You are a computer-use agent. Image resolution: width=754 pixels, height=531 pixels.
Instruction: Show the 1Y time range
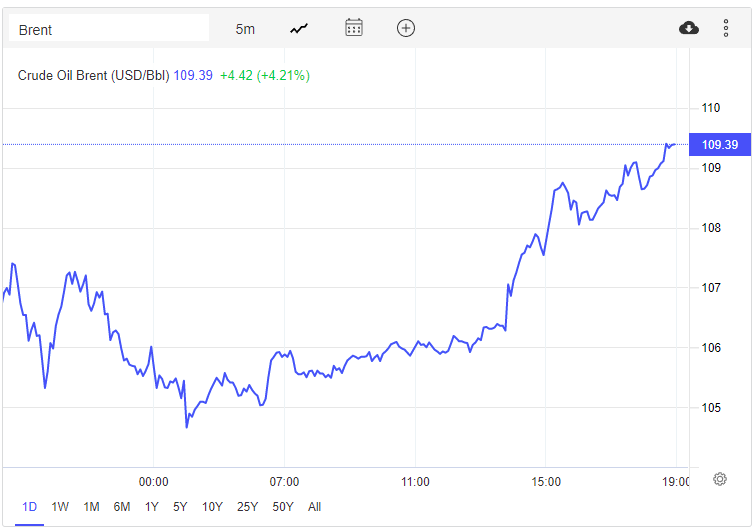pyautogui.click(x=152, y=507)
